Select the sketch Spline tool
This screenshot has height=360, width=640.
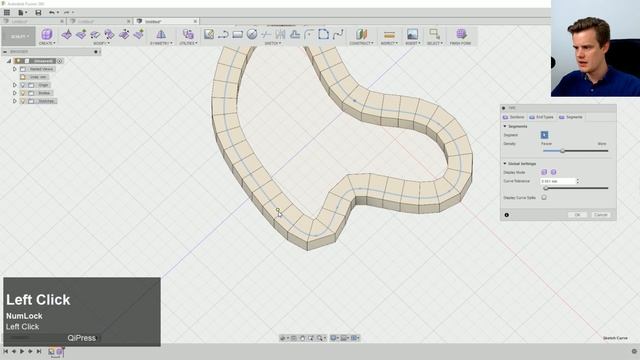click(x=338, y=34)
